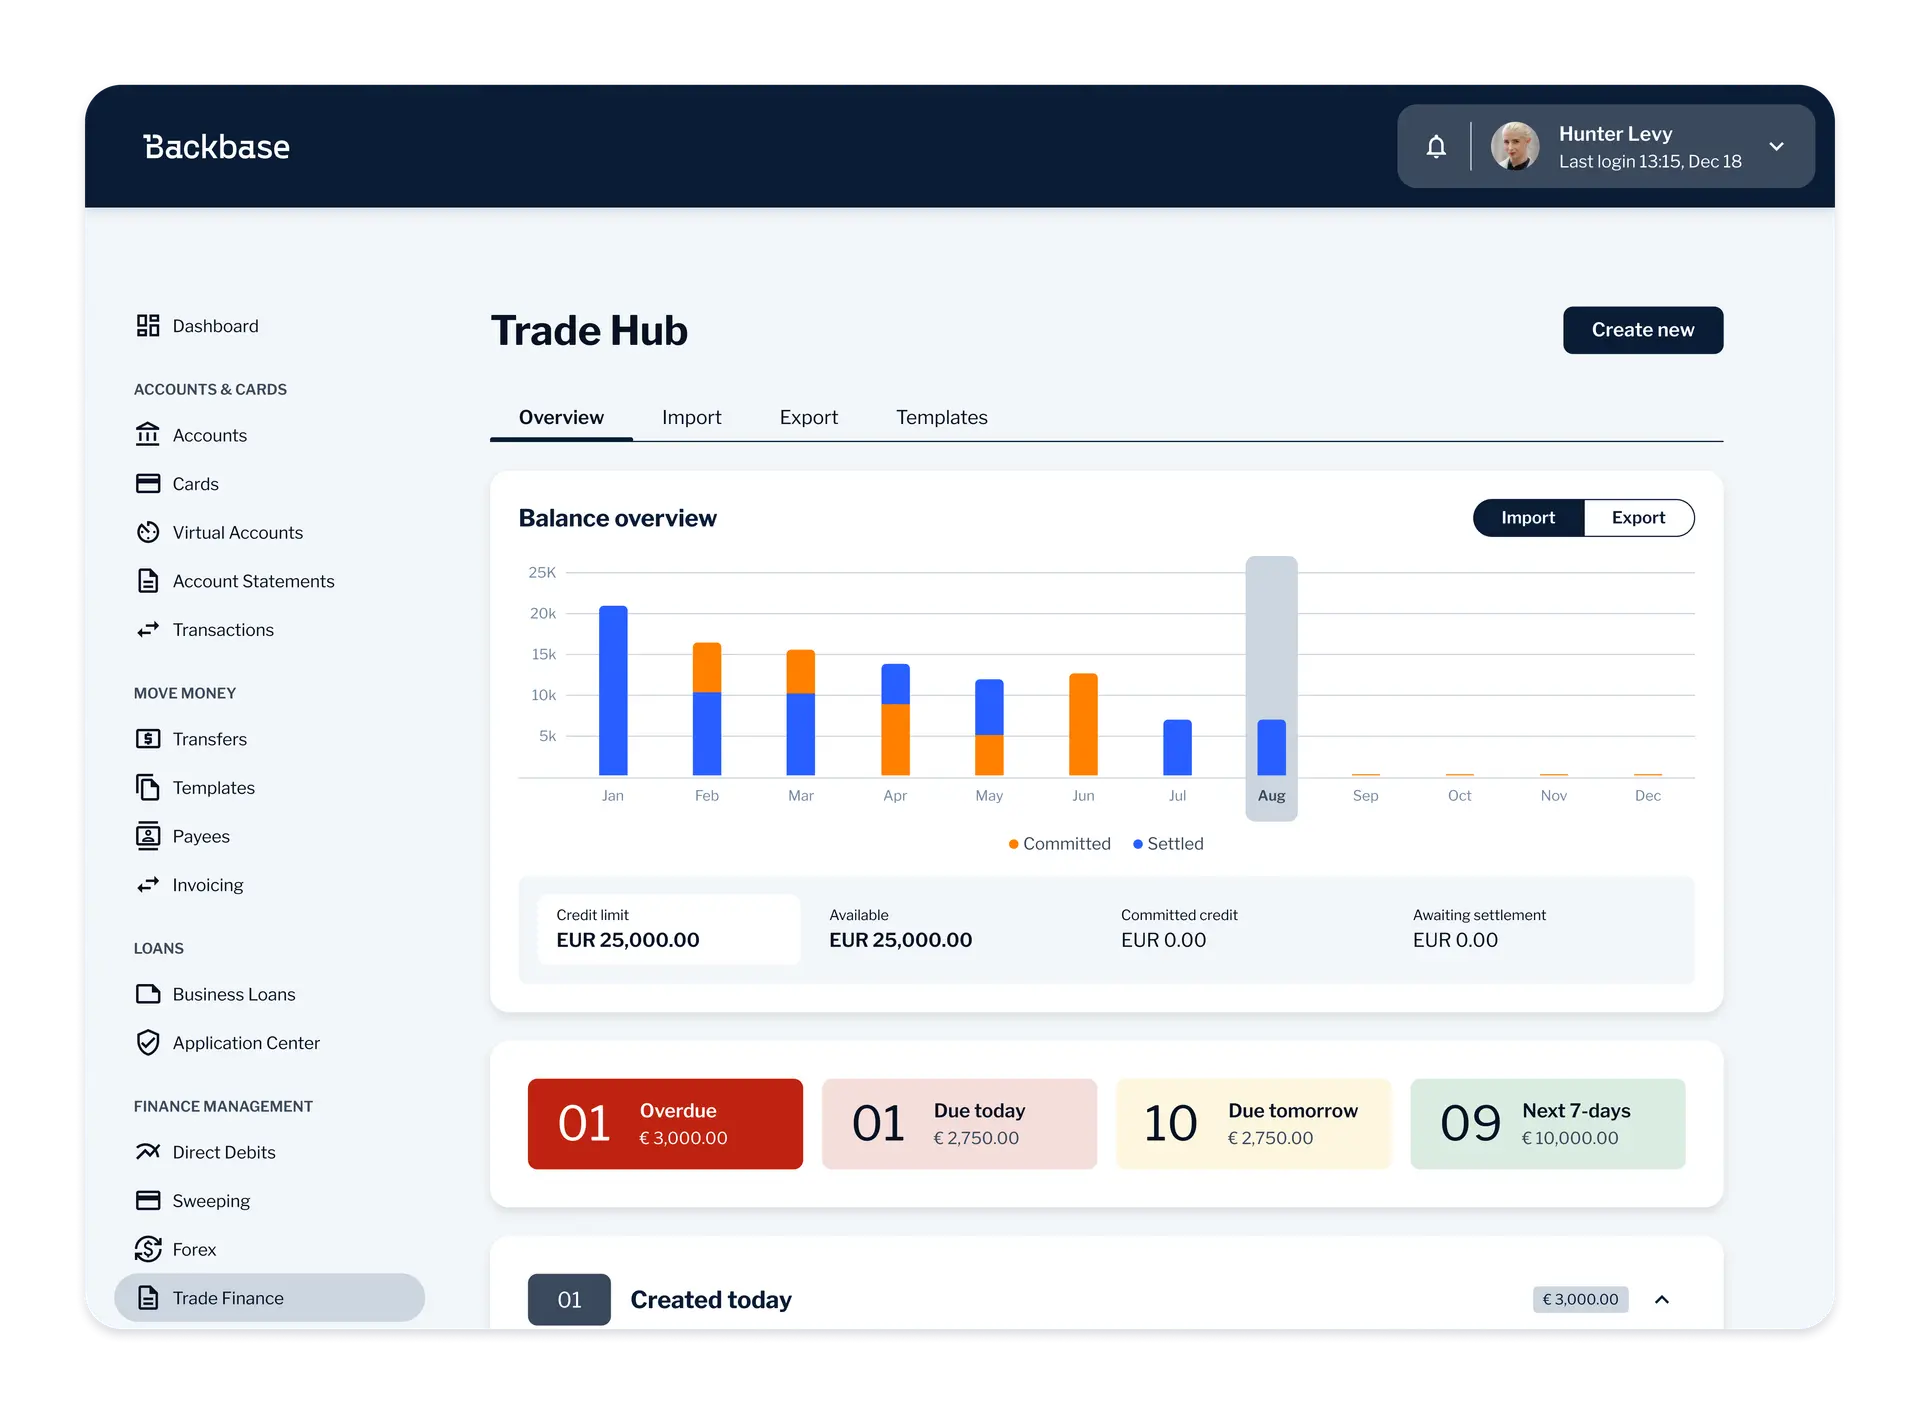Select Import in the balance overview toggle
1920x1414 pixels.
[1527, 518]
